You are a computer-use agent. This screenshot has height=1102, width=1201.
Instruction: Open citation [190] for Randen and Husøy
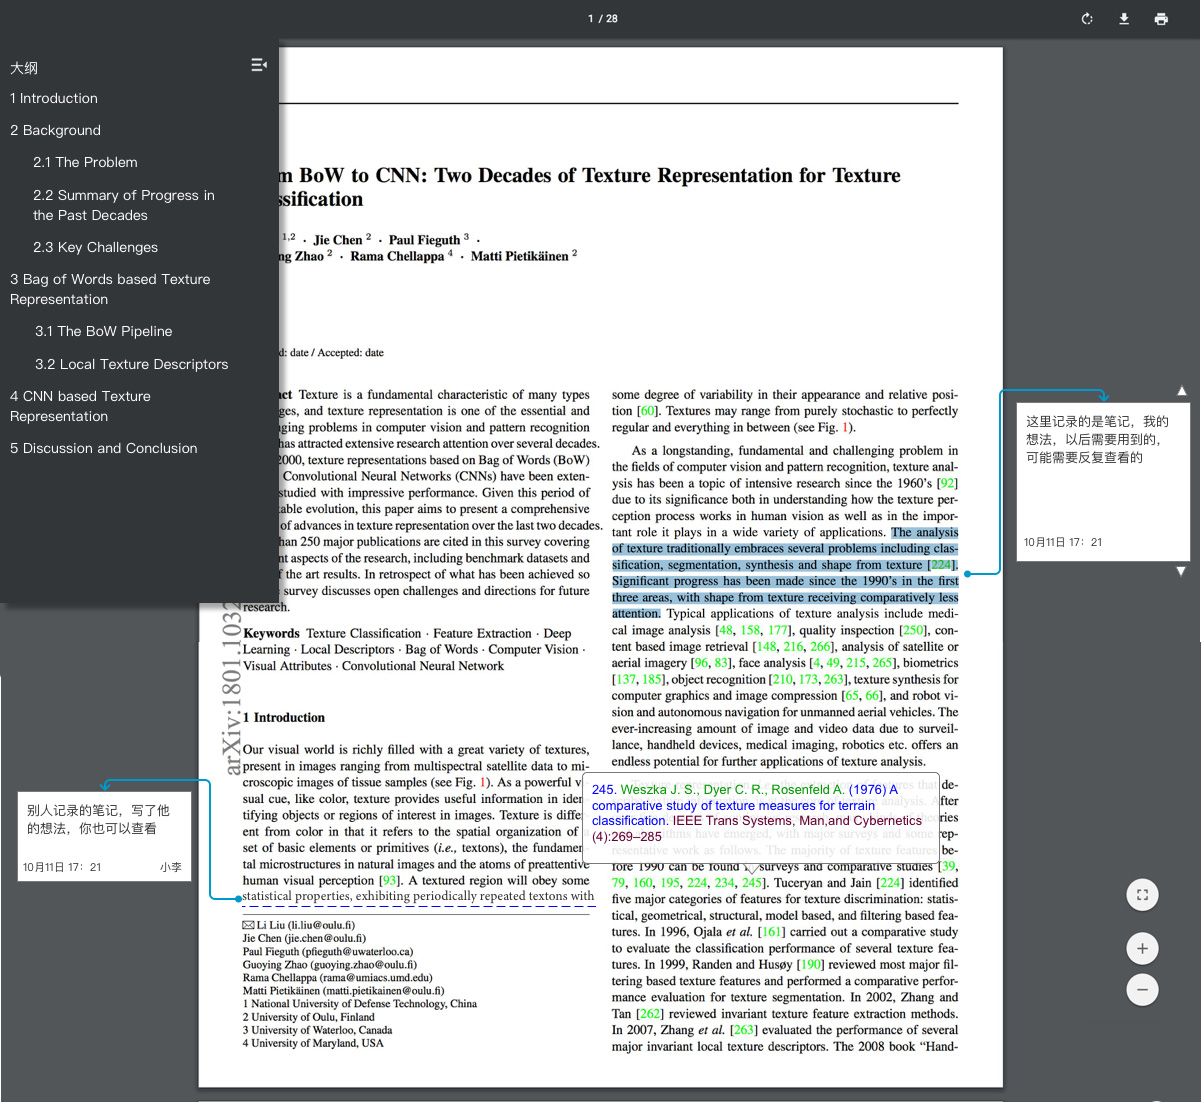pos(810,965)
